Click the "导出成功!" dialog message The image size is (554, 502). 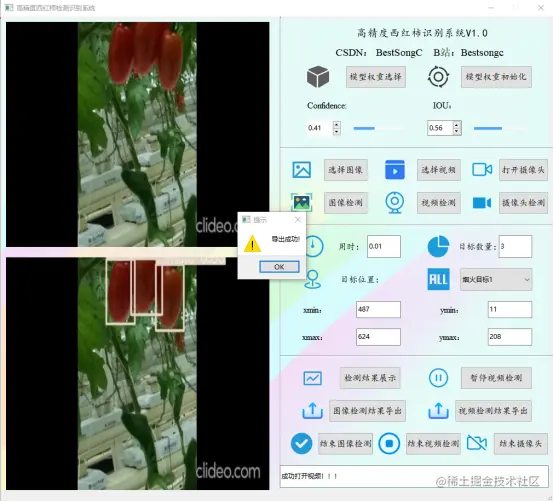(x=285, y=239)
